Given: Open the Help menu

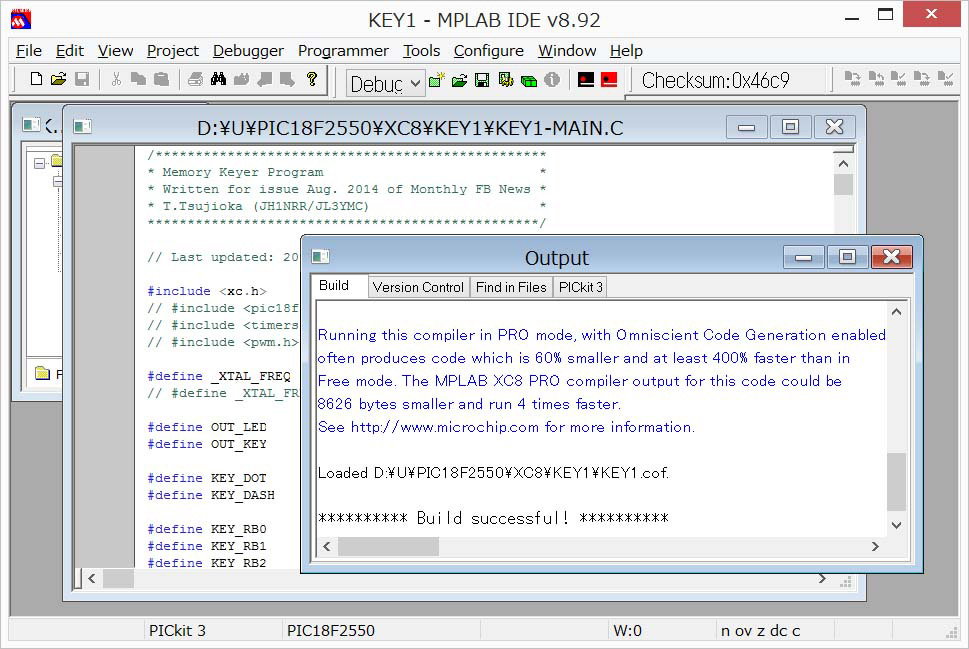Looking at the screenshot, I should (x=626, y=51).
